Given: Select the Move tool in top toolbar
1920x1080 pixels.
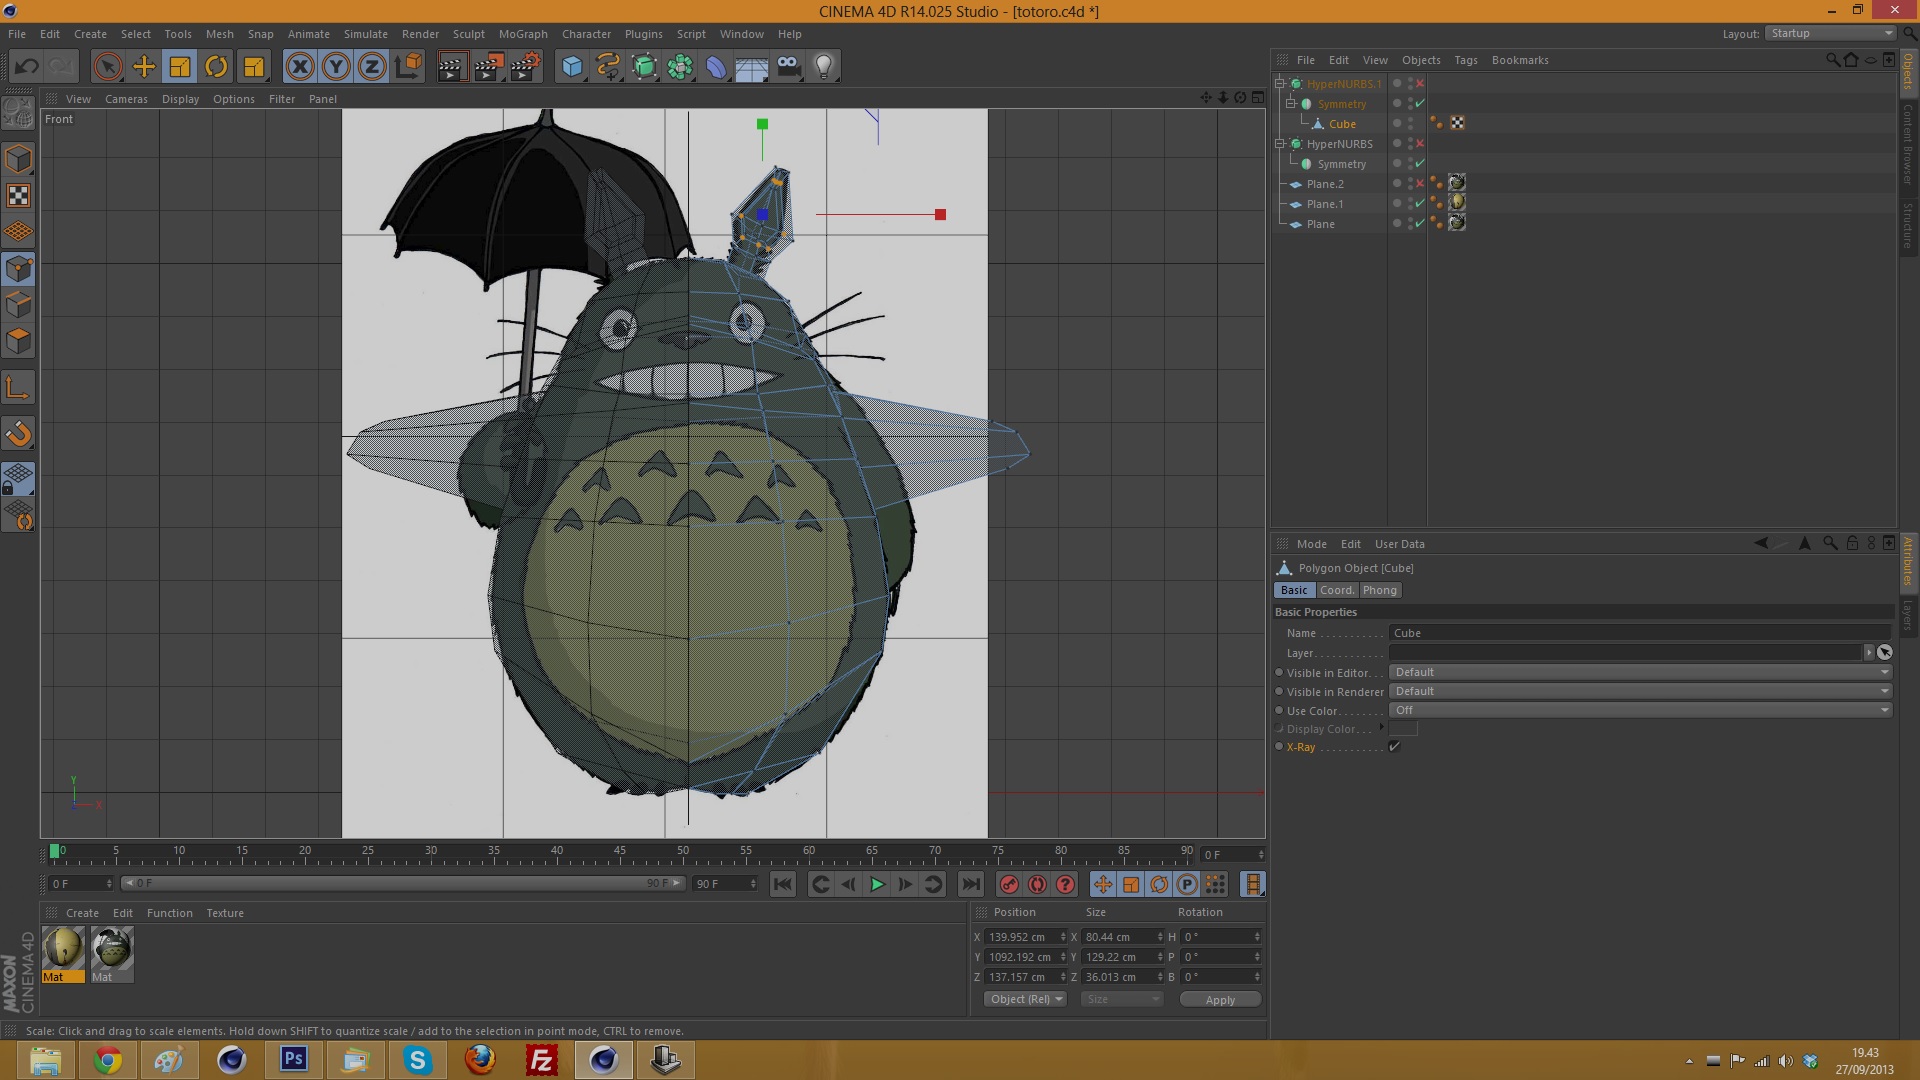Looking at the screenshot, I should tap(144, 67).
